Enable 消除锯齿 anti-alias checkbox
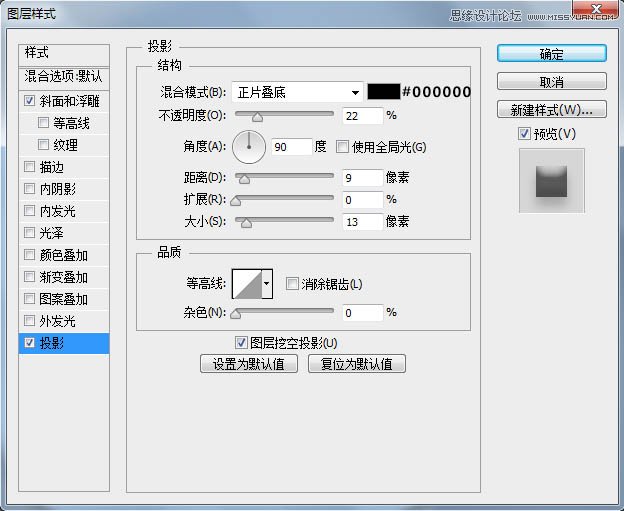This screenshot has width=624, height=511. [x=292, y=284]
